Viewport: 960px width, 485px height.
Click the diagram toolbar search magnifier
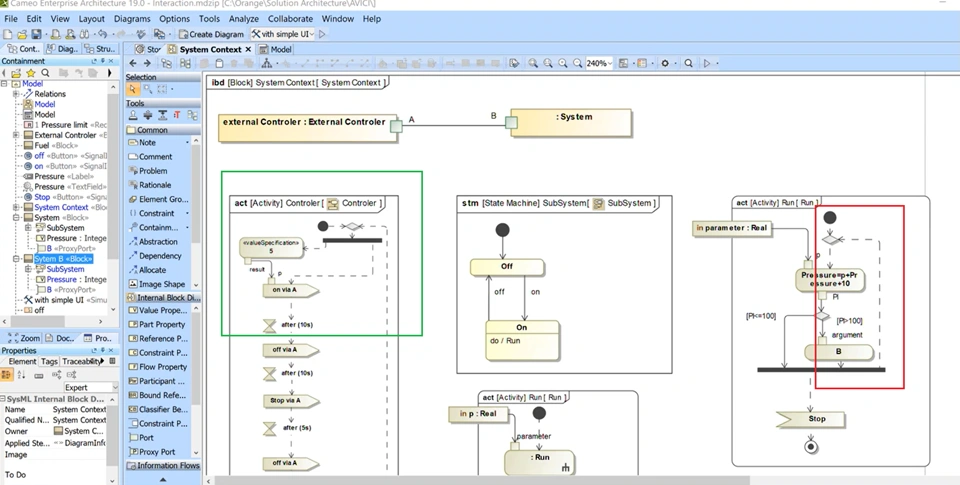[688, 63]
